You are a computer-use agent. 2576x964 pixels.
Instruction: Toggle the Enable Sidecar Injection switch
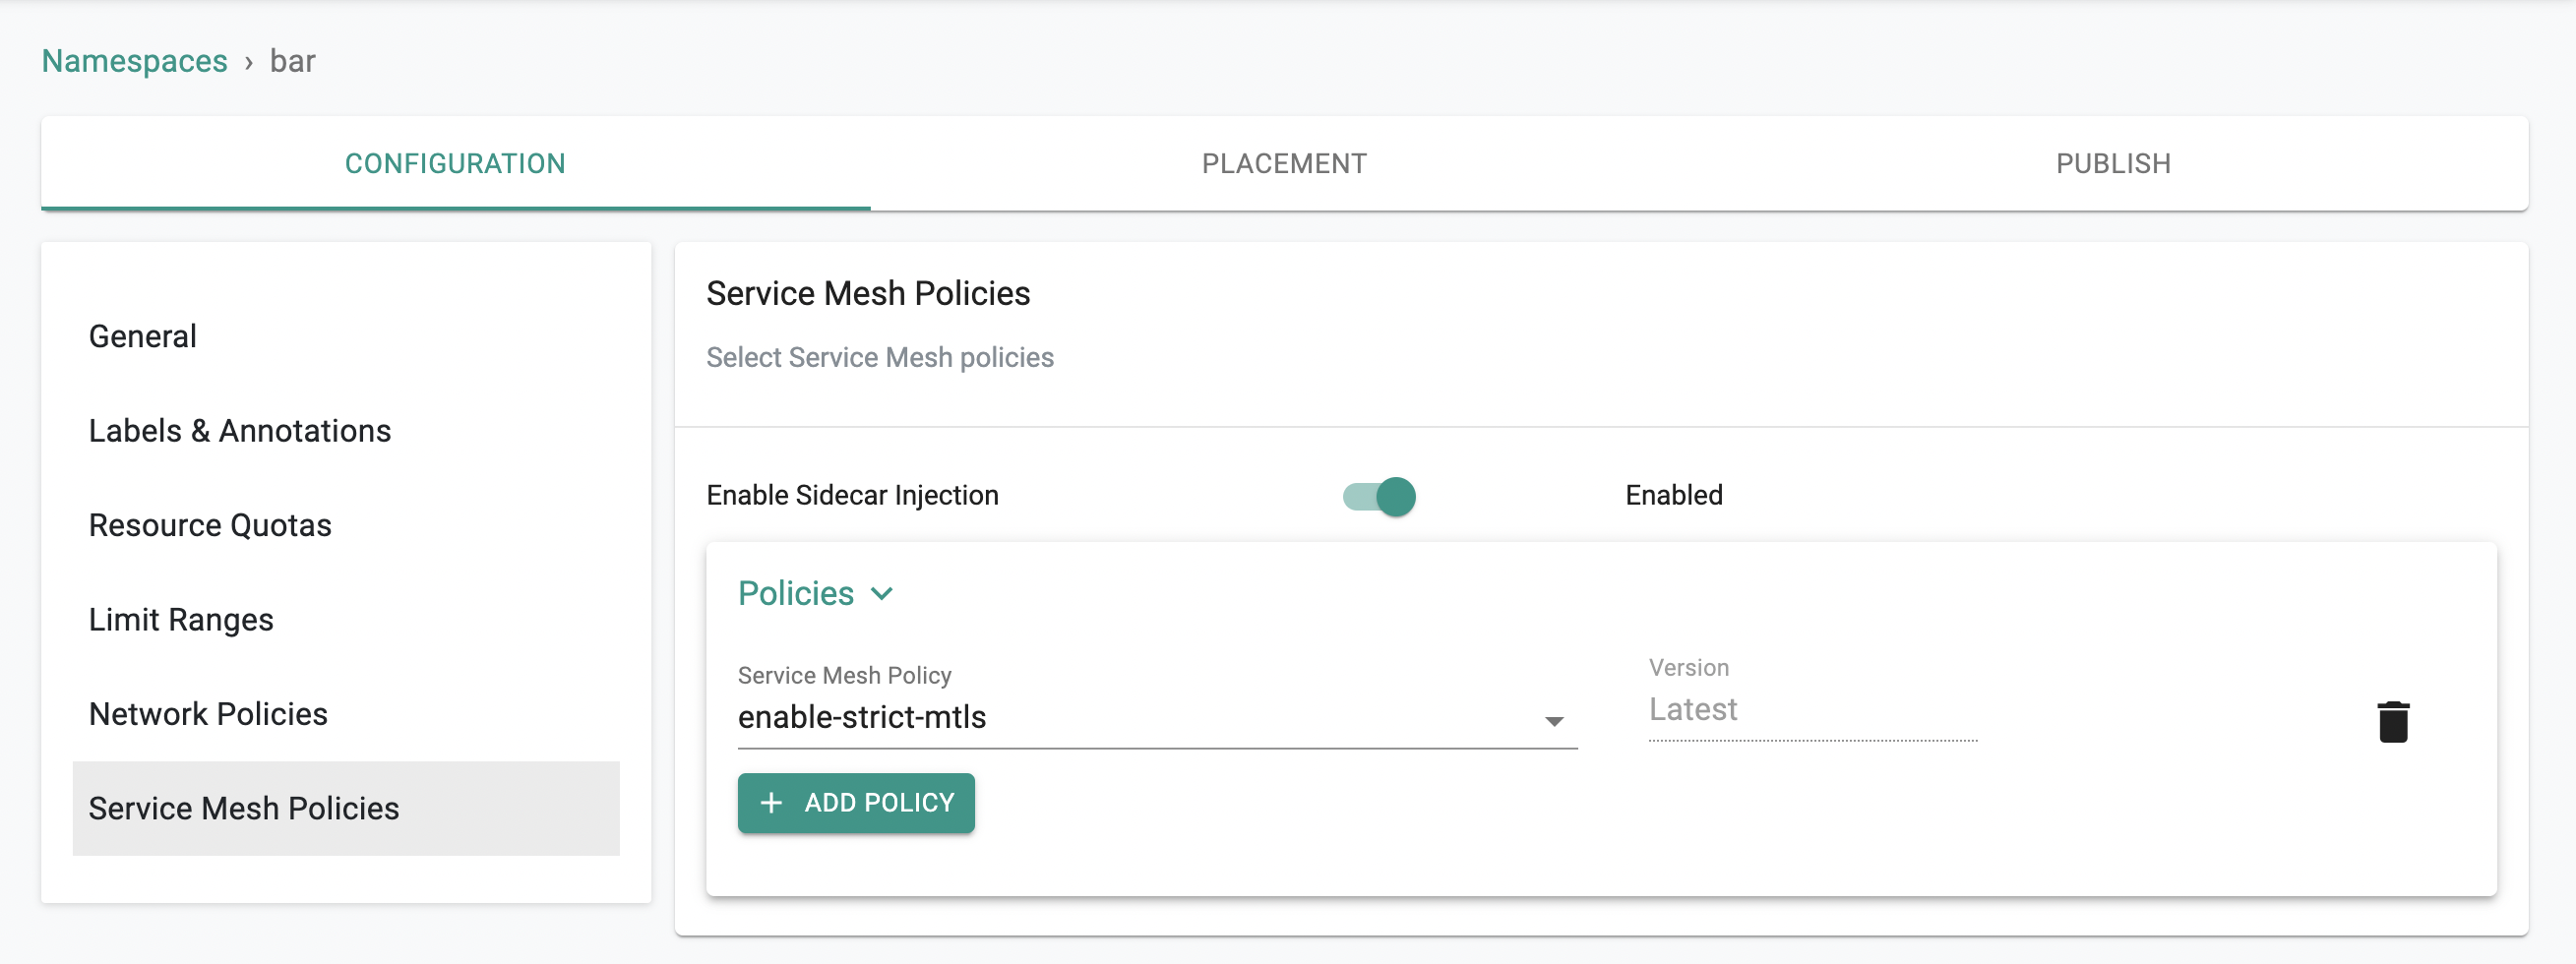1379,496
